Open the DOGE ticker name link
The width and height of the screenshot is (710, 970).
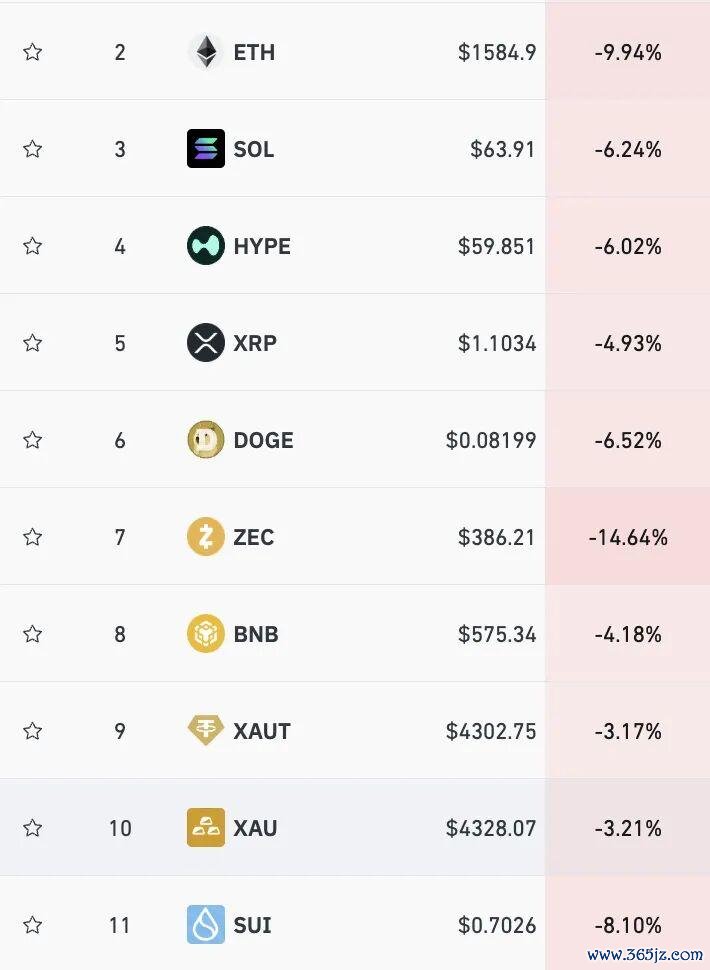pos(263,440)
